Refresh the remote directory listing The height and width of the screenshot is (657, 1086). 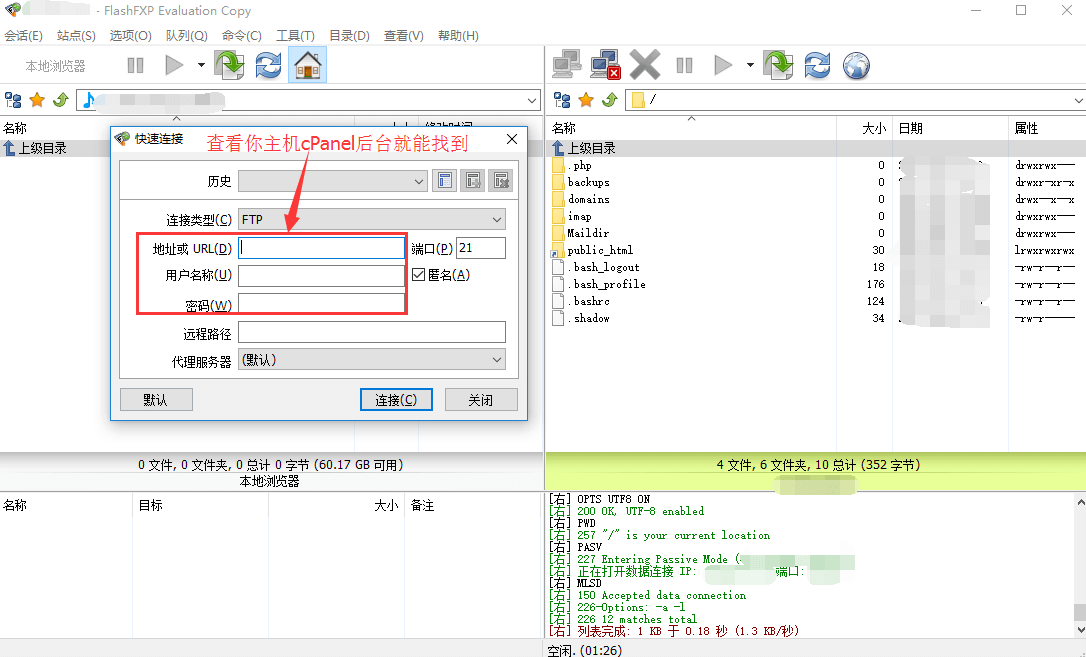pyautogui.click(x=817, y=64)
